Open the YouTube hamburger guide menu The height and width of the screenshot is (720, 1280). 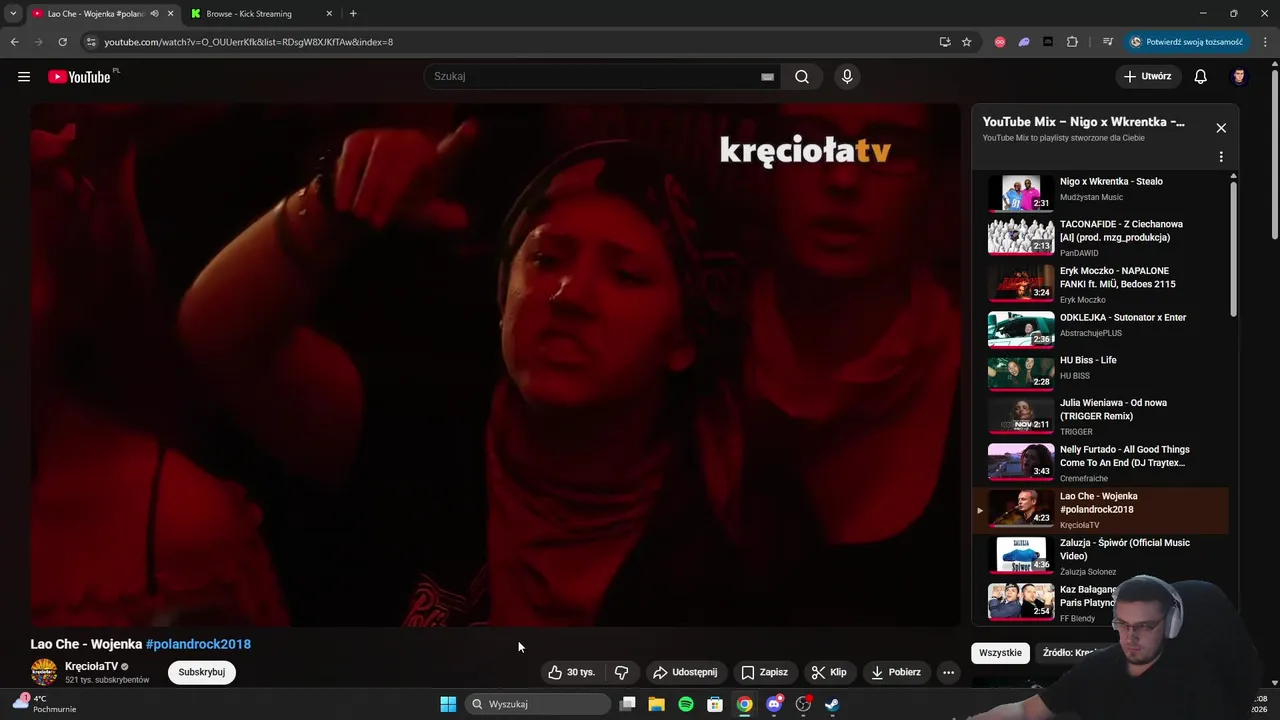24,77
